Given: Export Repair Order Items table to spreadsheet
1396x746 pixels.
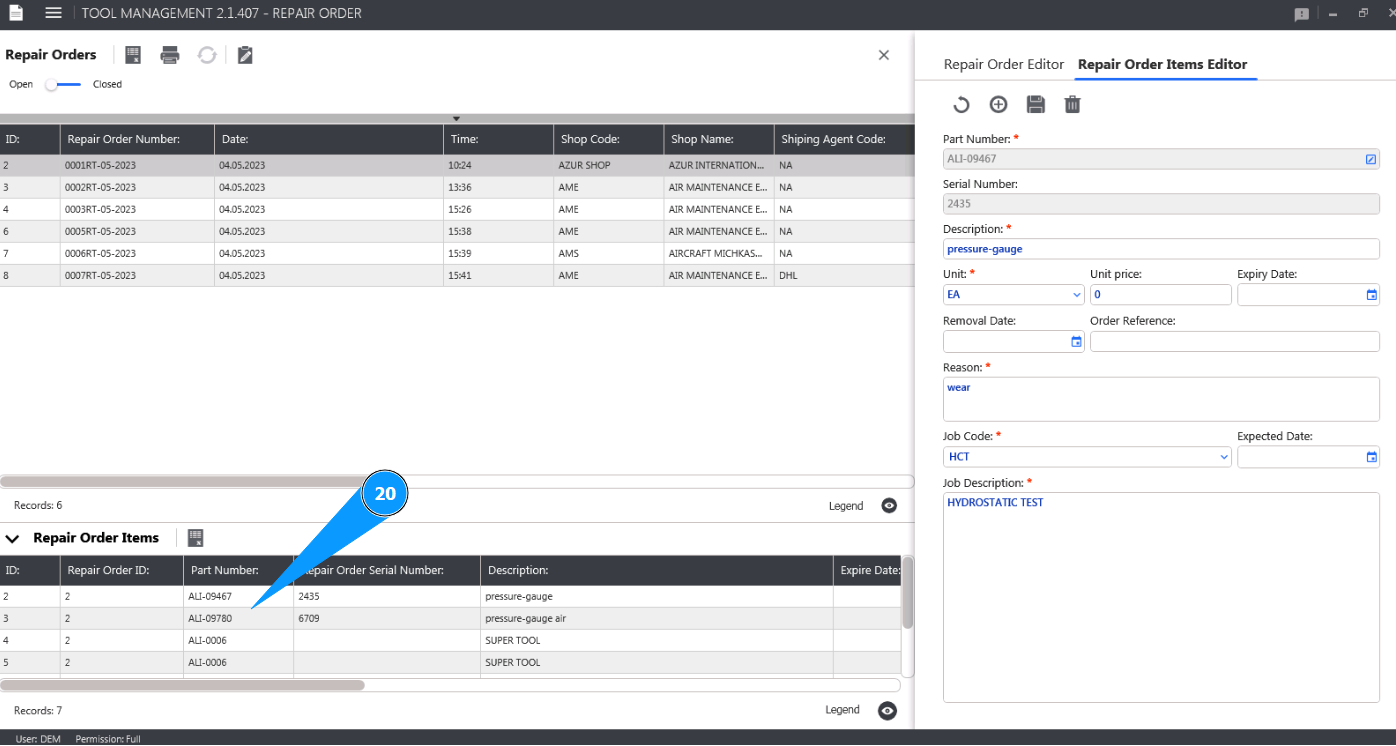Looking at the screenshot, I should pyautogui.click(x=196, y=538).
